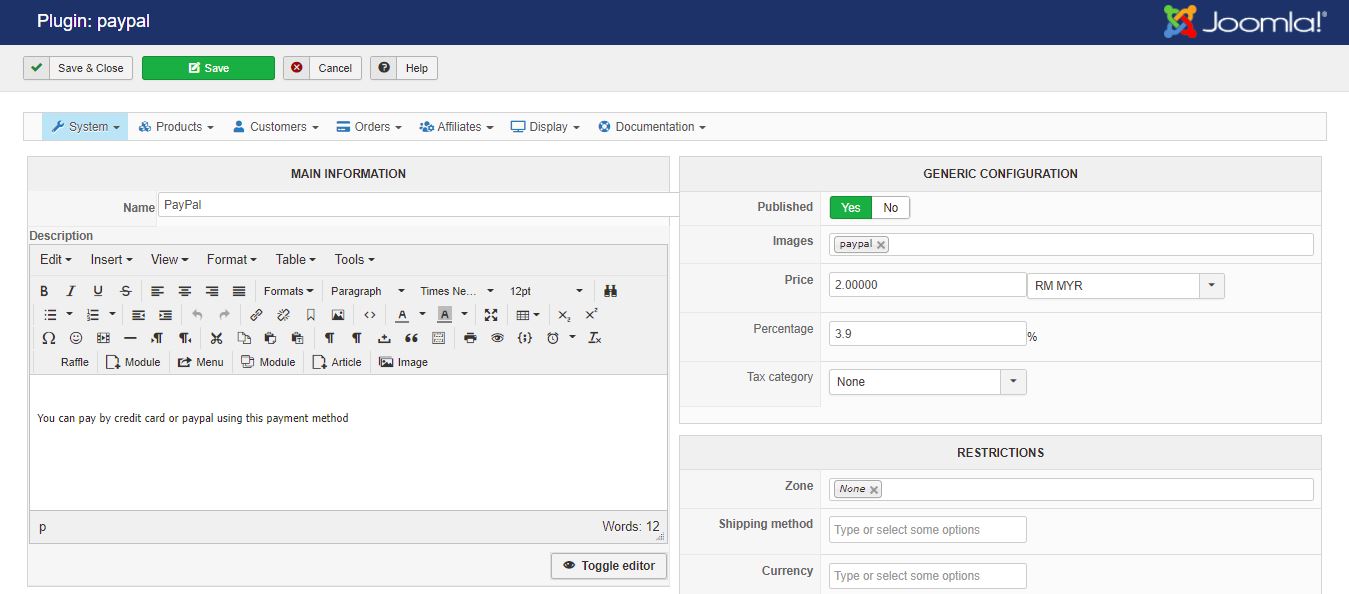The width and height of the screenshot is (1349, 594).
Task: Increase indent of paragraph
Action: click(x=165, y=315)
